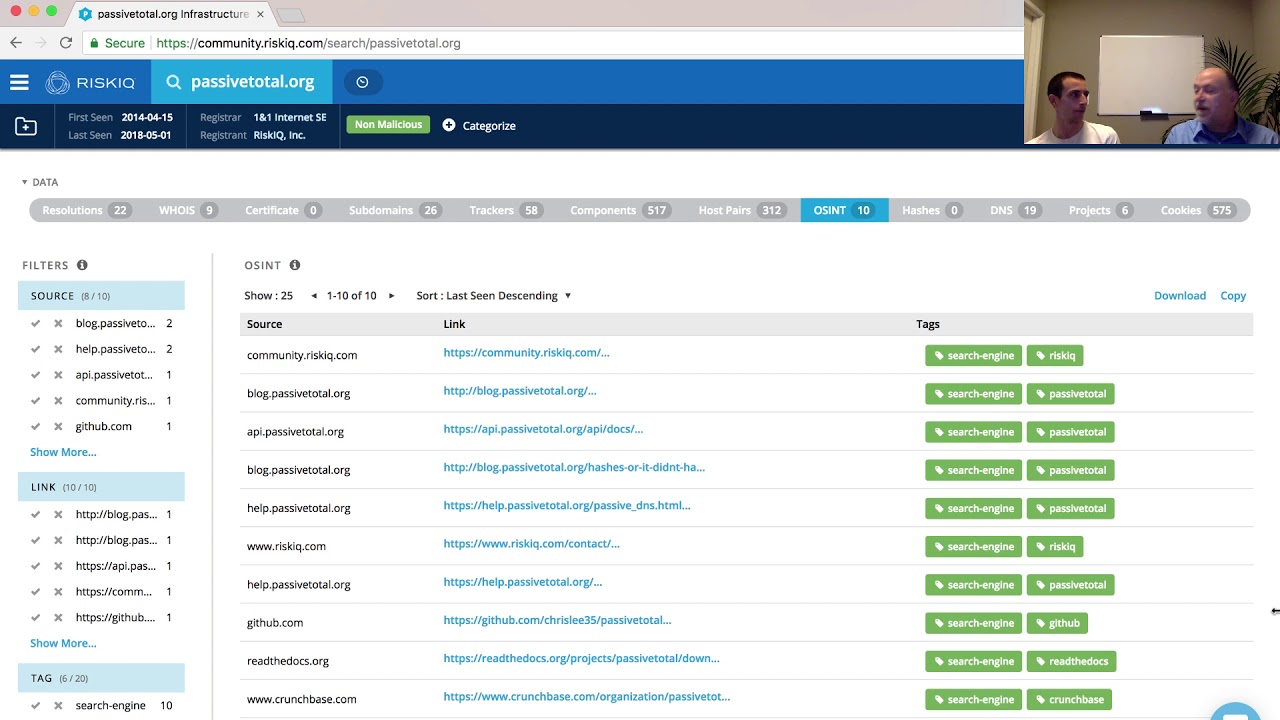Go to next page arrow
Image resolution: width=1280 pixels, height=720 pixels.
(391, 296)
